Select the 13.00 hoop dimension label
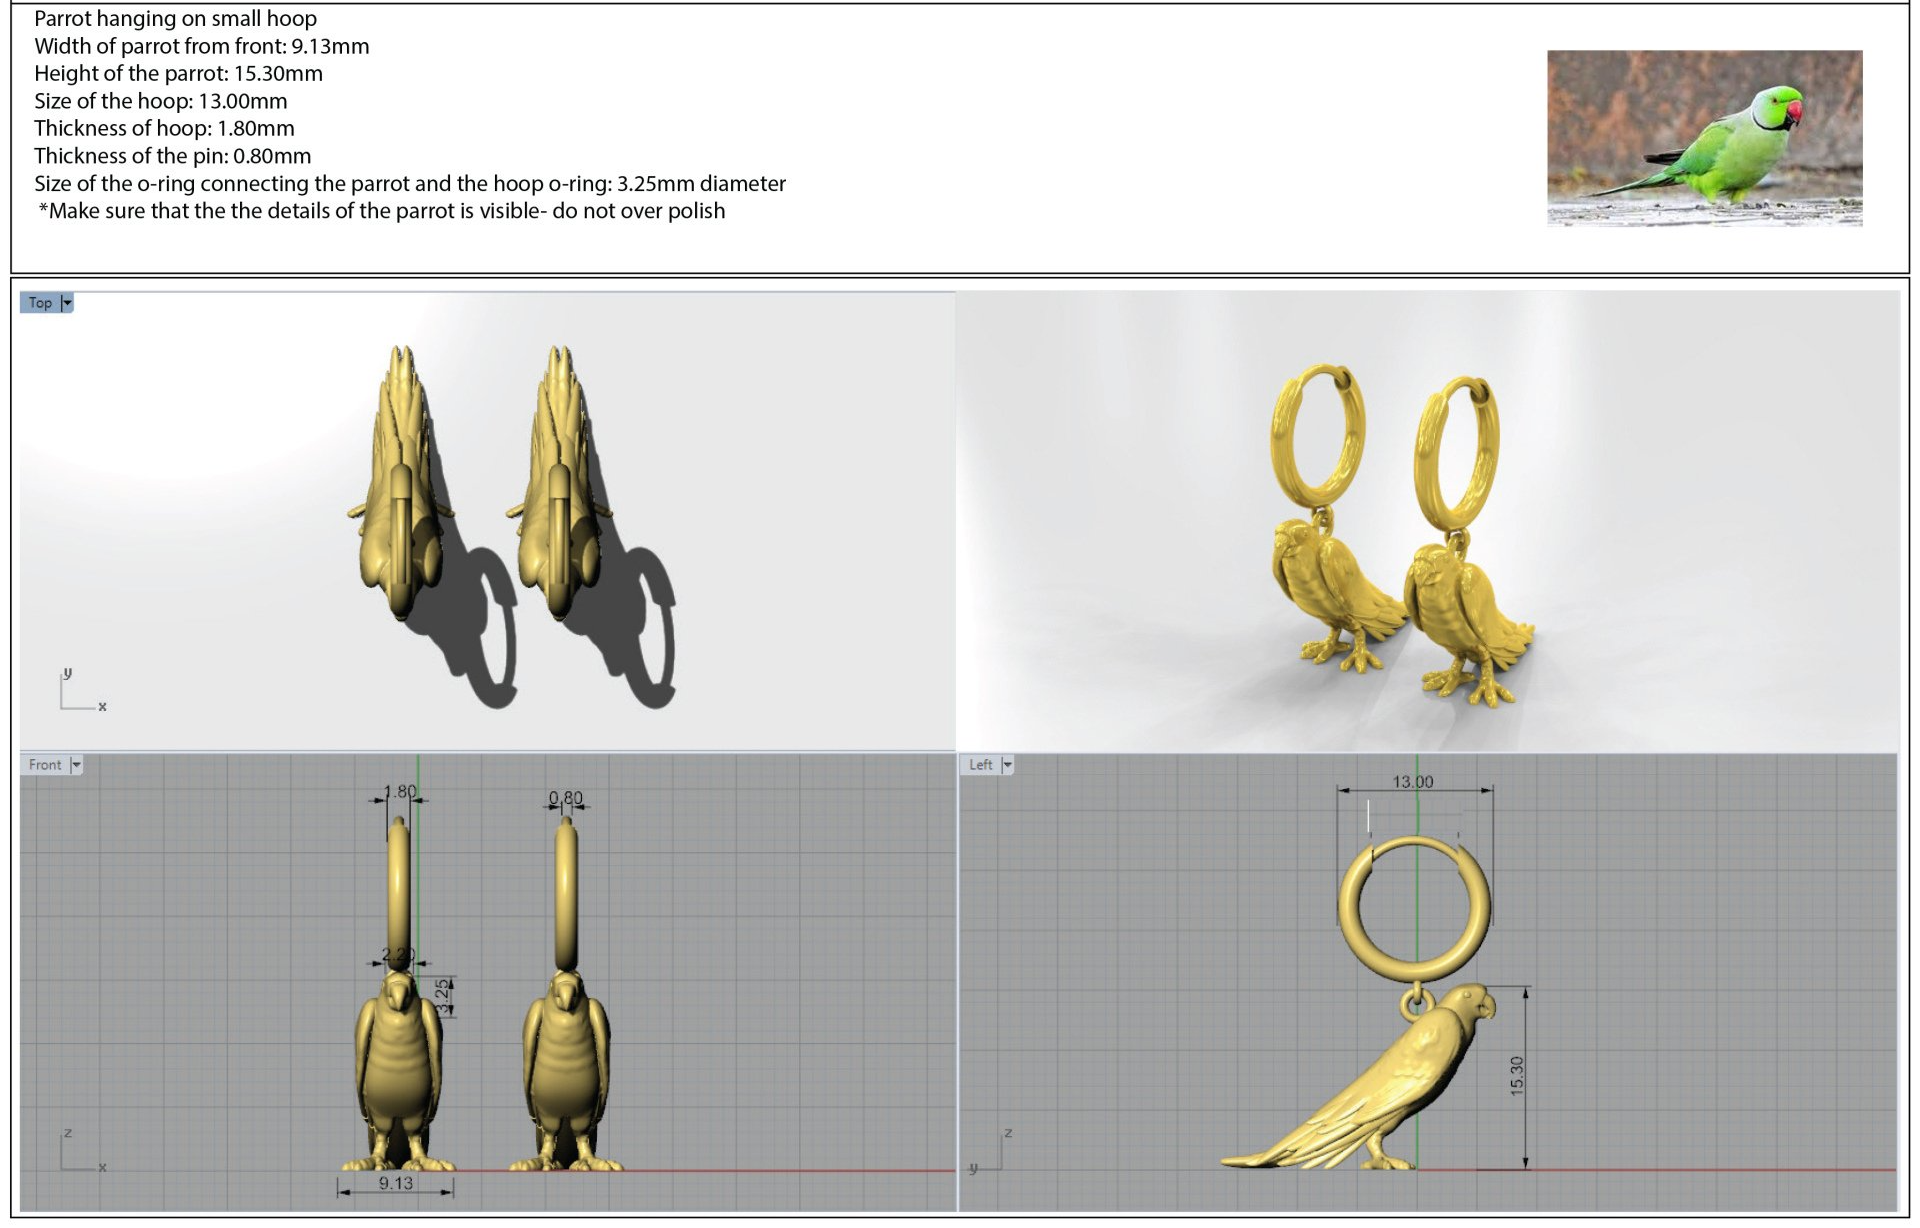Viewport: 1920px width, 1228px height. (1412, 782)
